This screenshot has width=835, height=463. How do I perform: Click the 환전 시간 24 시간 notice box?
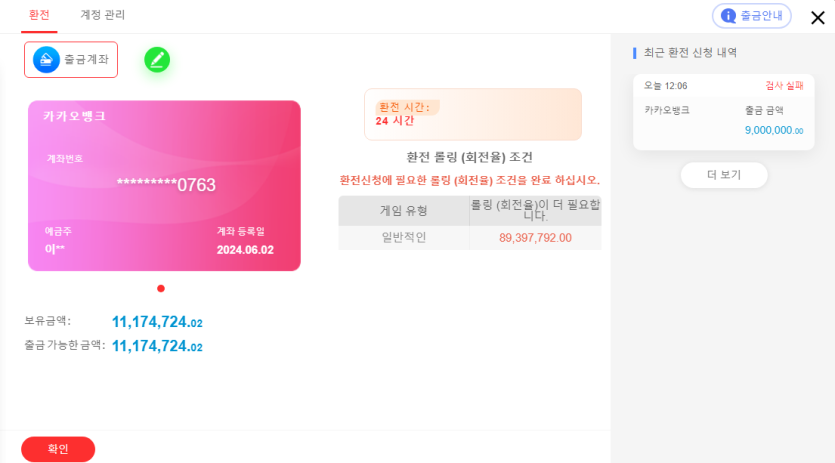[x=473, y=115]
